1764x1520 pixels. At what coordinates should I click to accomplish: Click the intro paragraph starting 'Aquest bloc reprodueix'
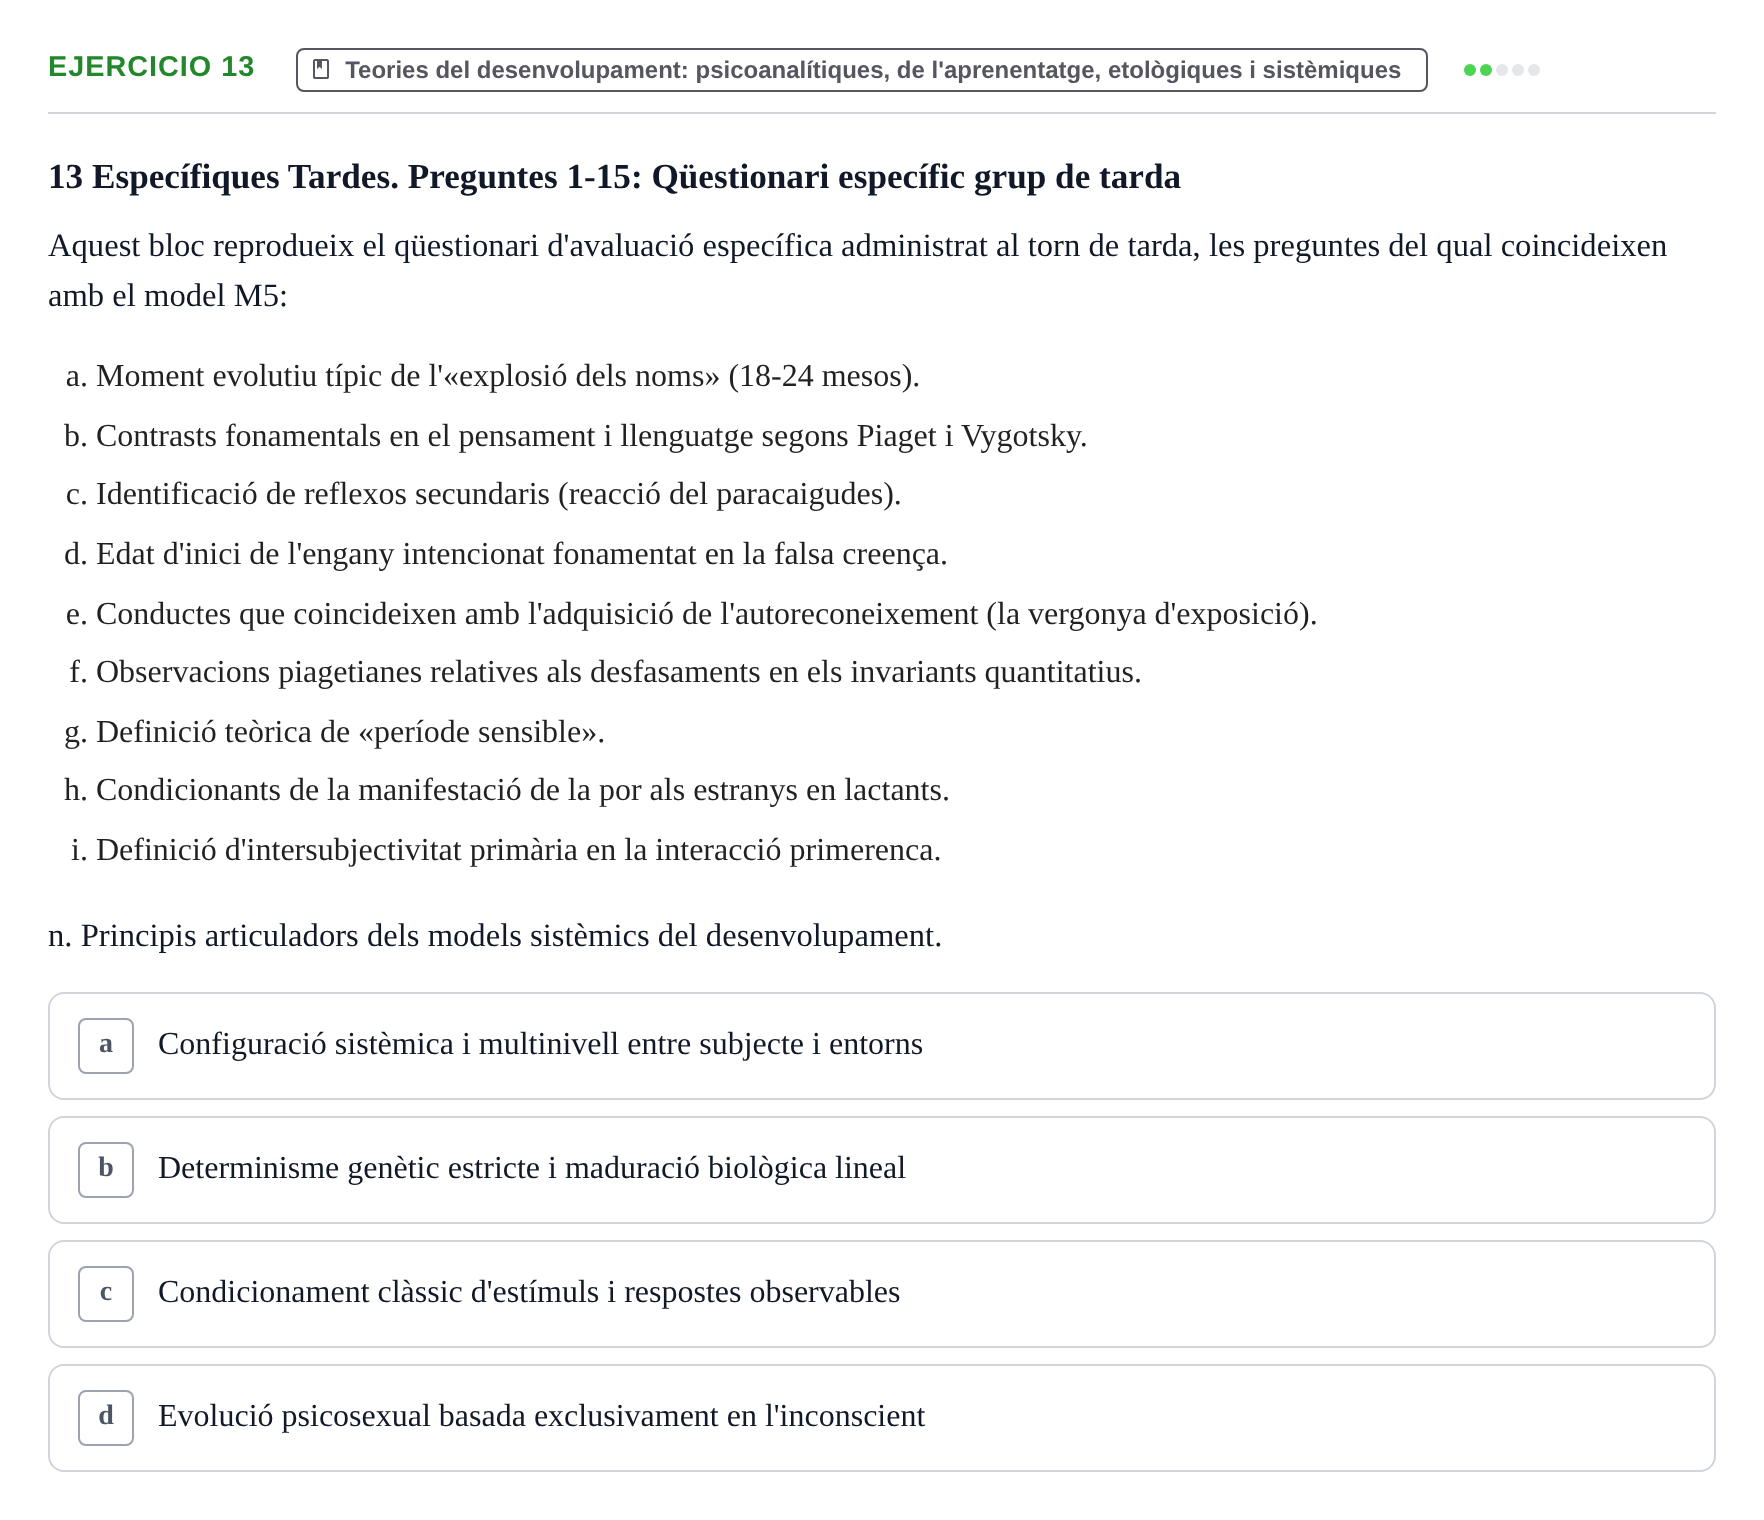[858, 271]
